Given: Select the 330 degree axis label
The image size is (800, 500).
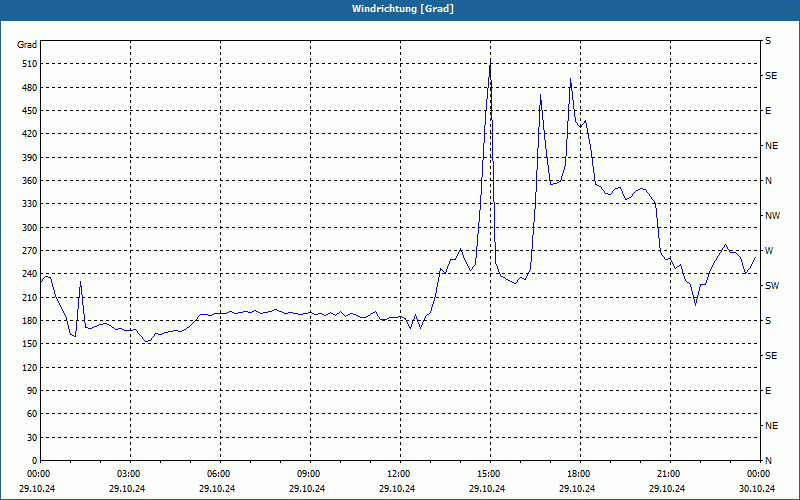Looking at the screenshot, I should [30, 204].
